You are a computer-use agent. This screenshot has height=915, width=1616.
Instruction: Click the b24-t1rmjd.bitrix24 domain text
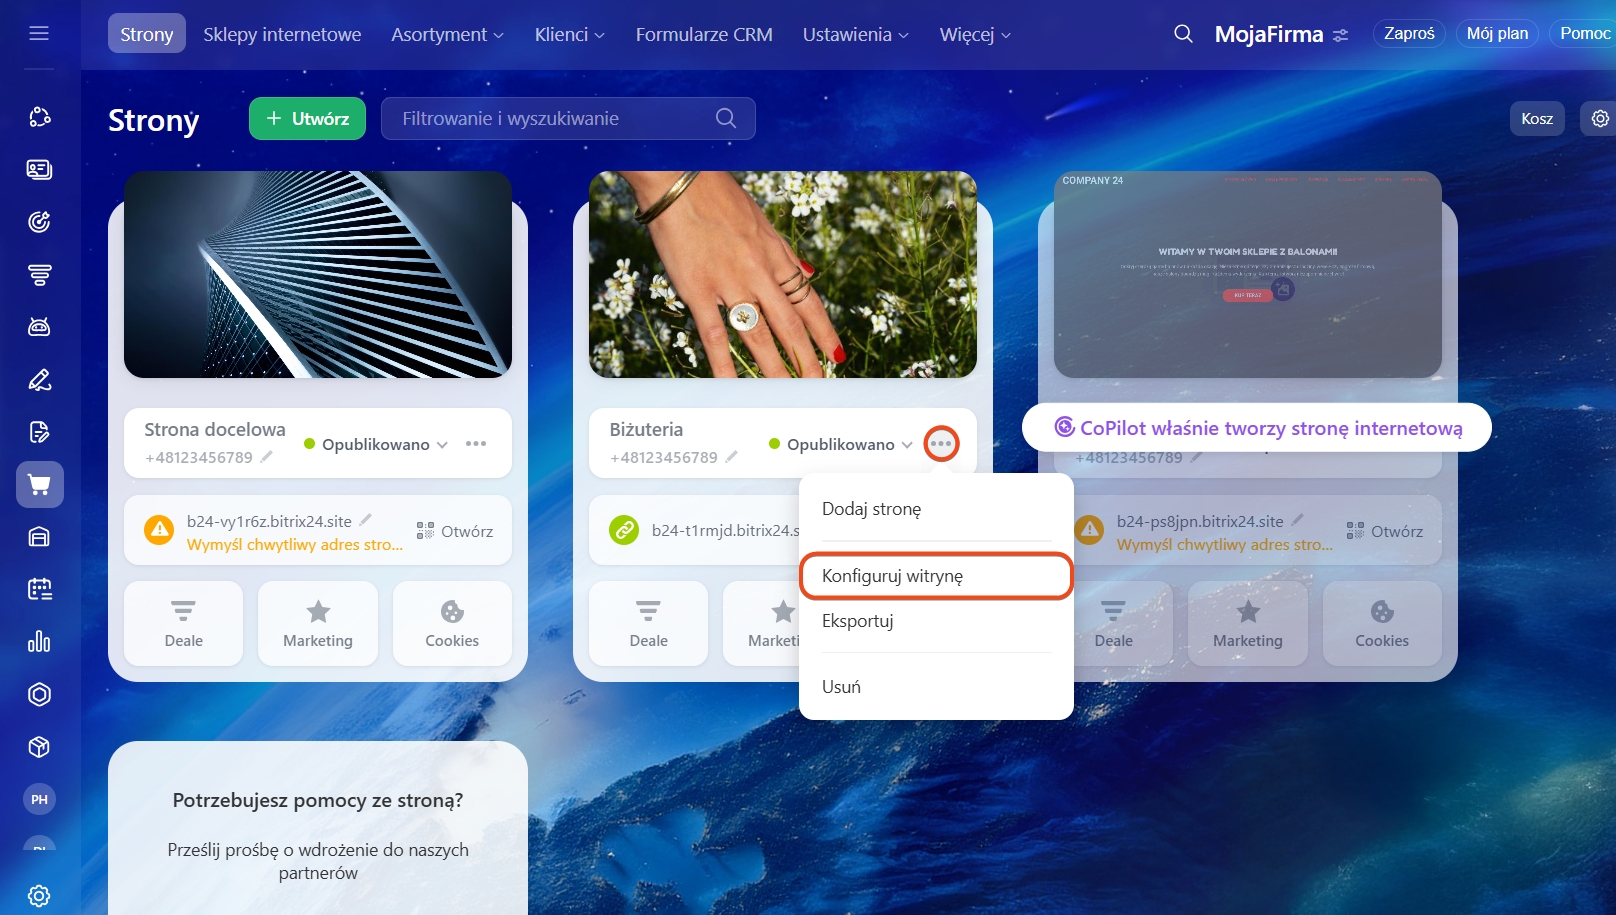[x=726, y=530]
